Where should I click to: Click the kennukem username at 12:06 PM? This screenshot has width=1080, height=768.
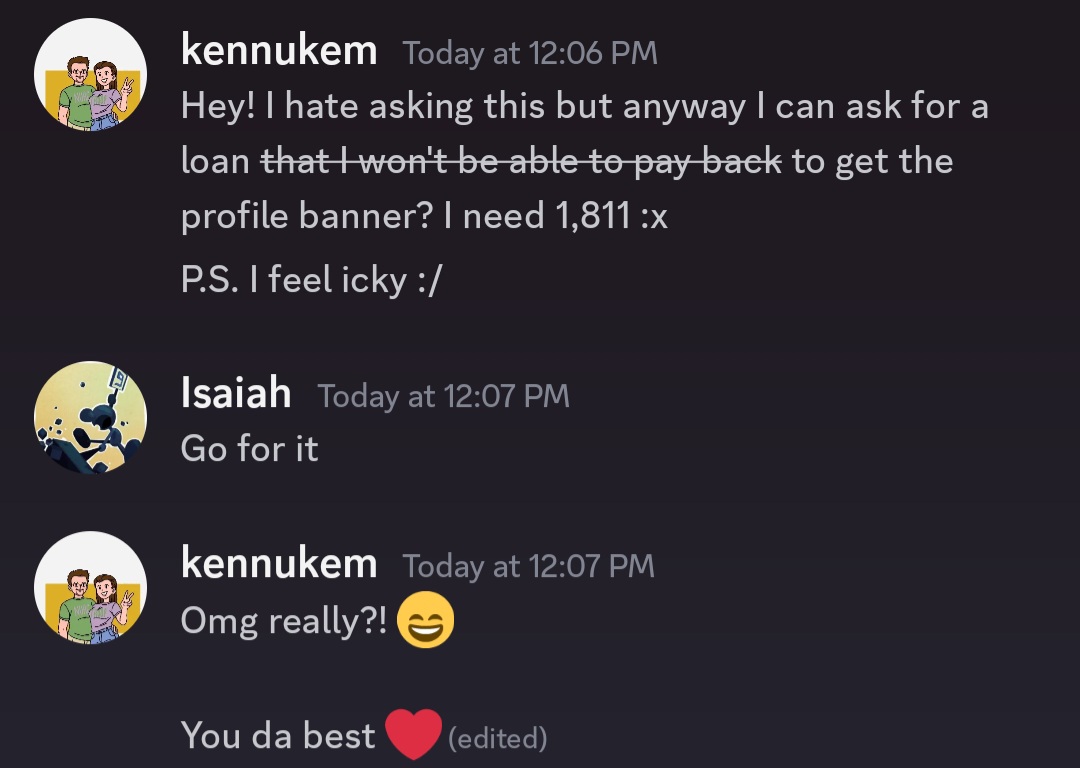tap(279, 51)
